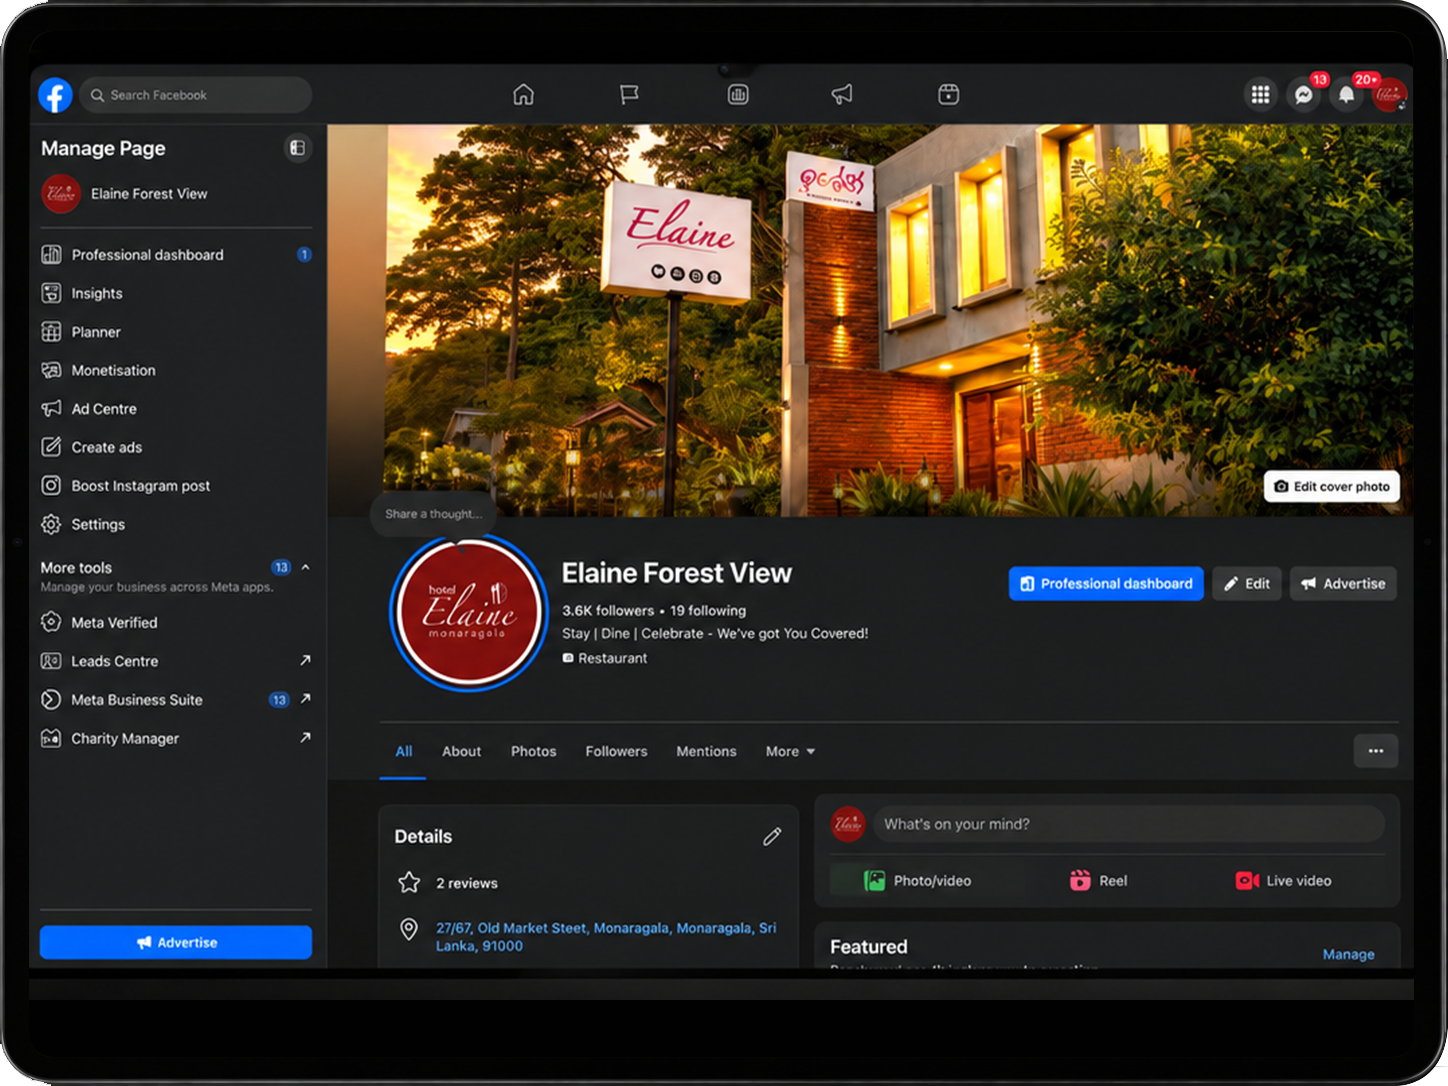Click the Edit cover photo button
1448x1086 pixels.
[1332, 486]
